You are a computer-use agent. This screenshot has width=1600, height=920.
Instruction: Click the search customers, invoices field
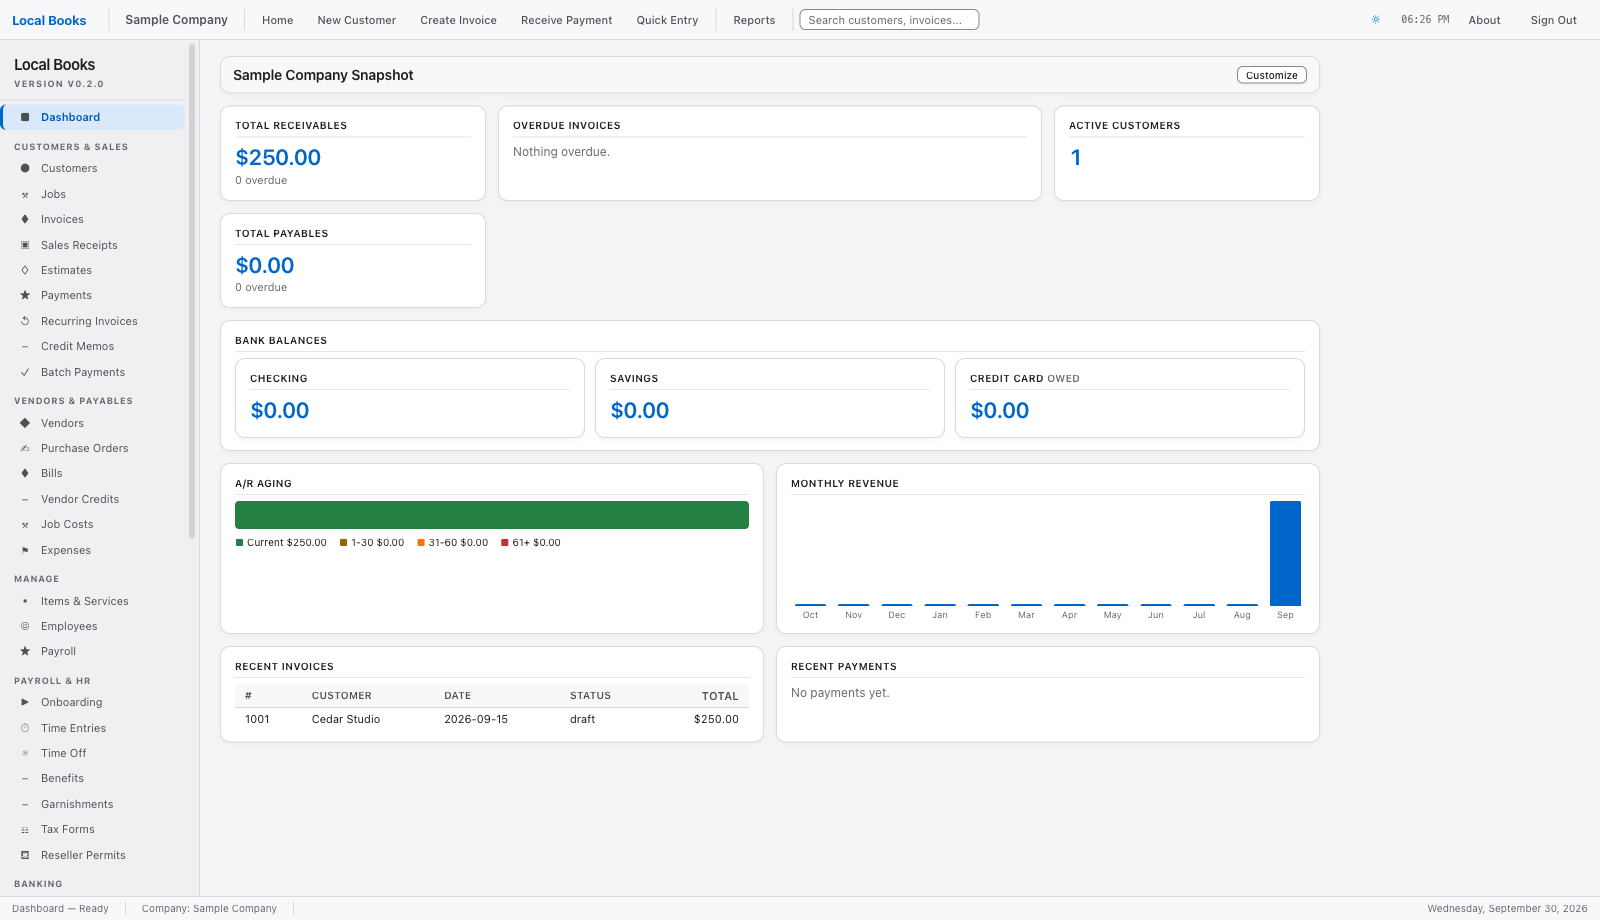point(889,20)
